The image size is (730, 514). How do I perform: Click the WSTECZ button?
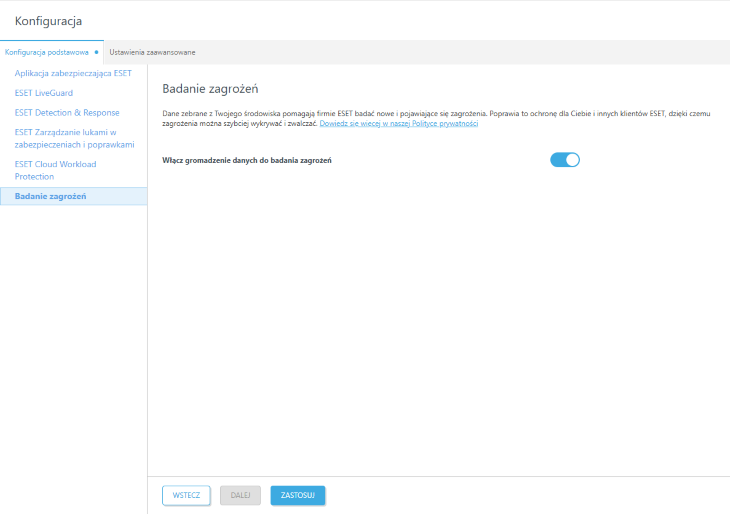[186, 495]
